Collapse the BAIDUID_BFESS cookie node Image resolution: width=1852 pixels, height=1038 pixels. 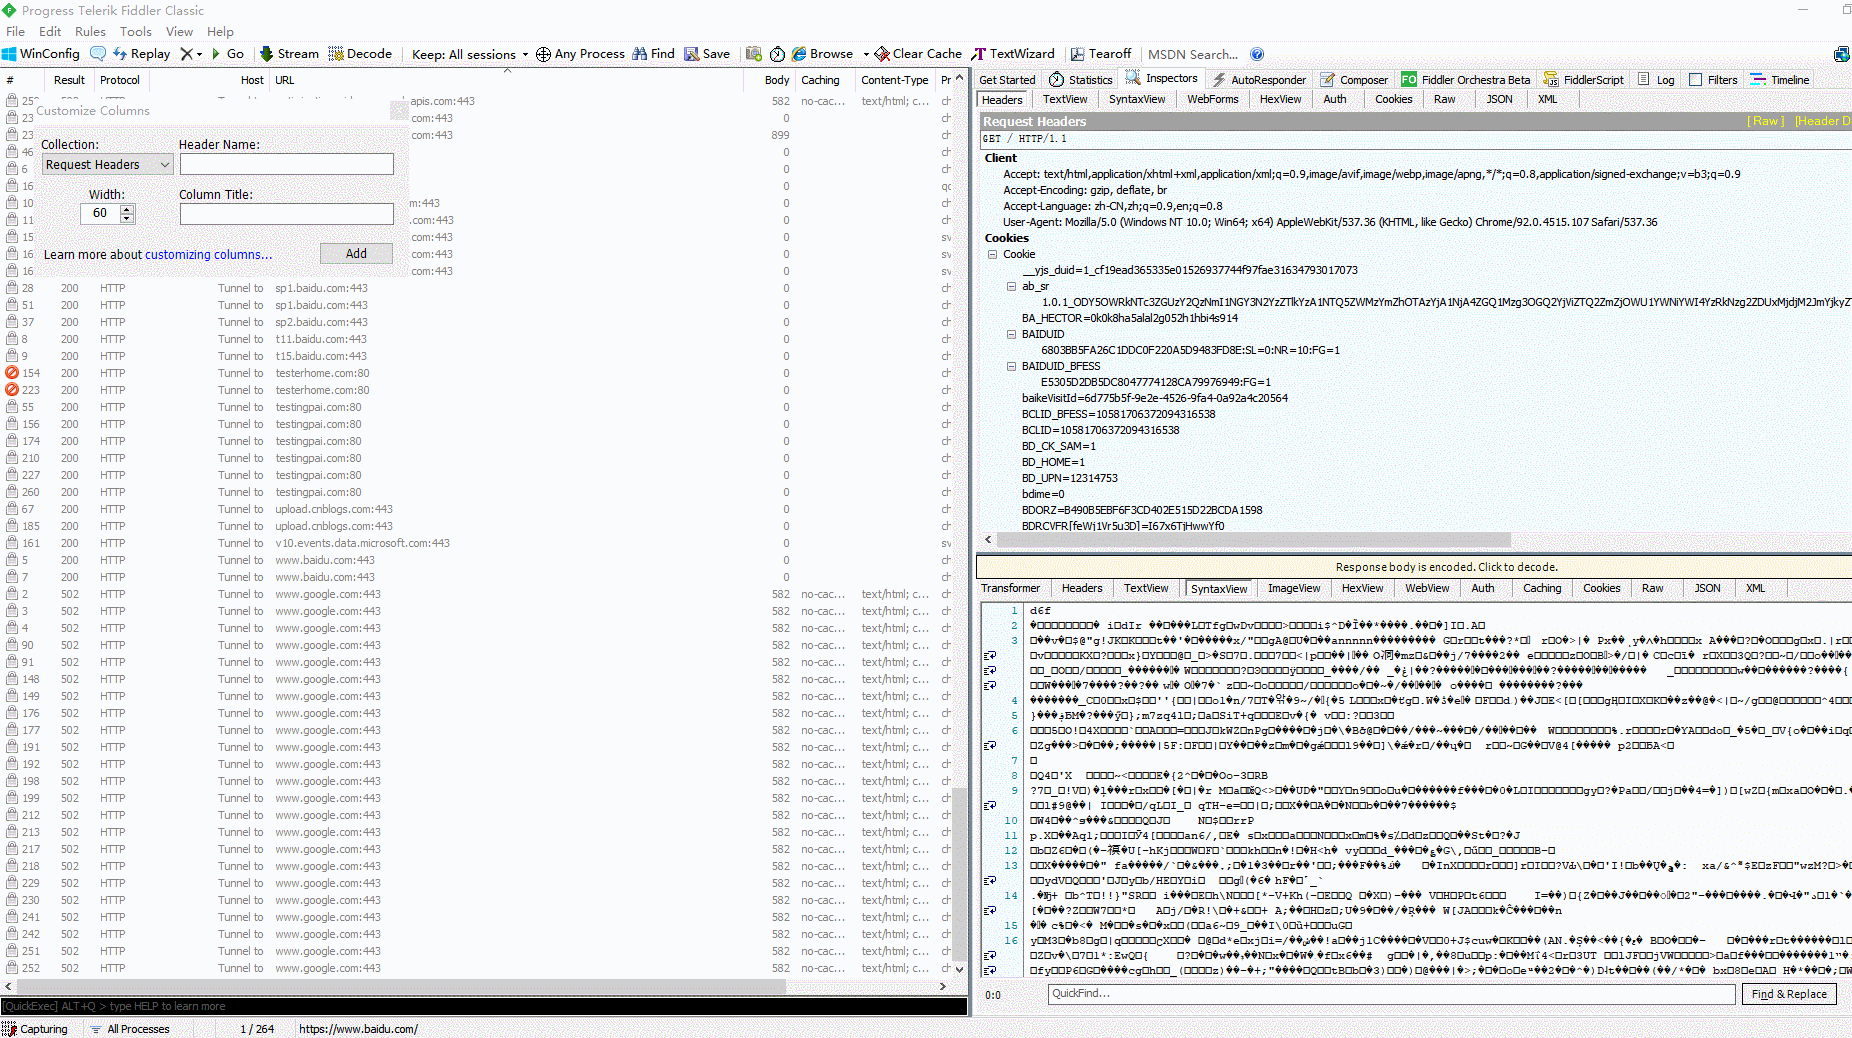(1011, 366)
